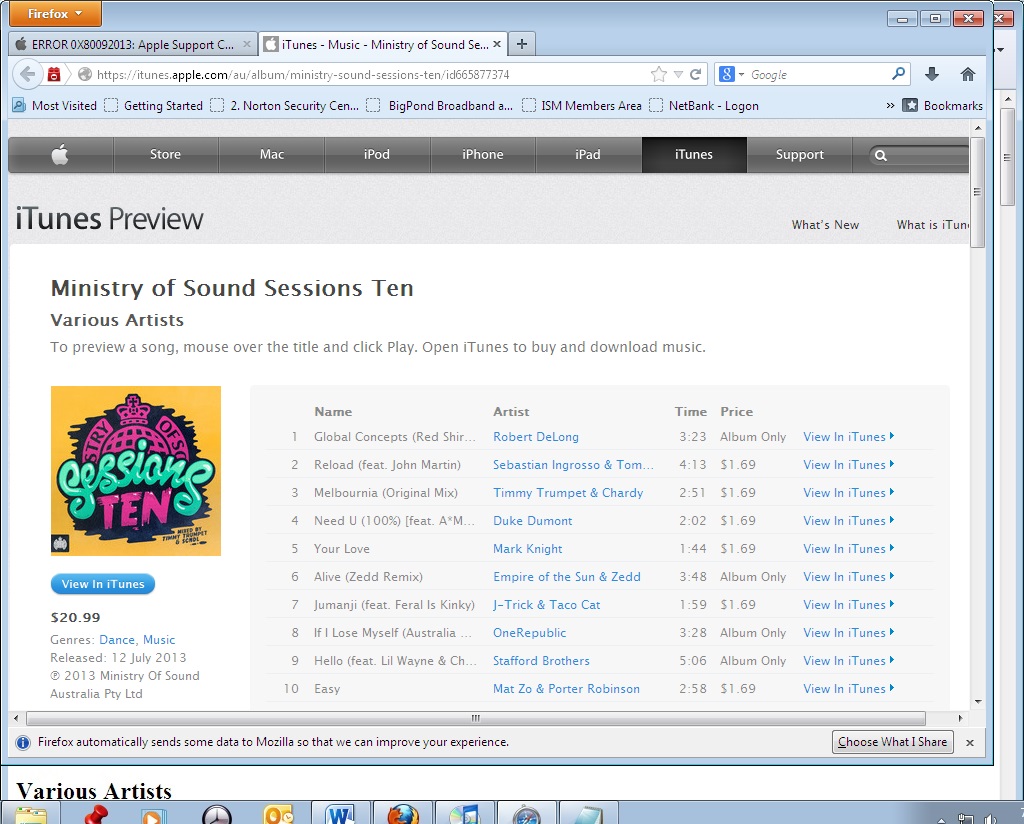Open artist link Mark Knight

pyautogui.click(x=528, y=549)
